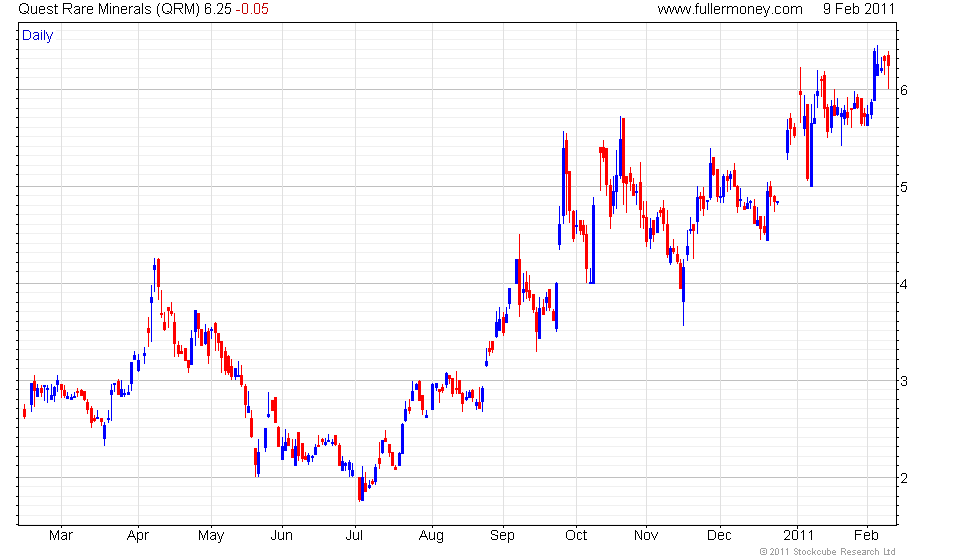Click the chart title 'Quest Rare Minerals (QRM)'
The image size is (980, 560).
109,9
